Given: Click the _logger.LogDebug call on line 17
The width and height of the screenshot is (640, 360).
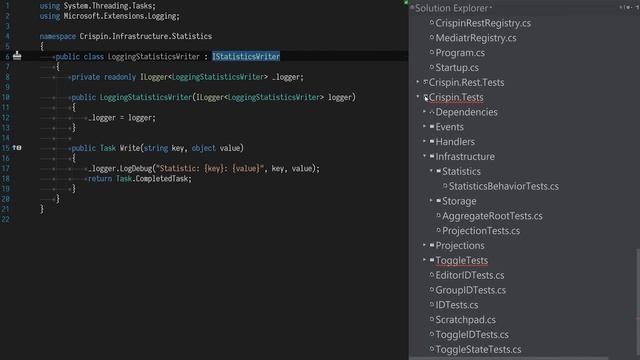Looking at the screenshot, I should 120,168.
